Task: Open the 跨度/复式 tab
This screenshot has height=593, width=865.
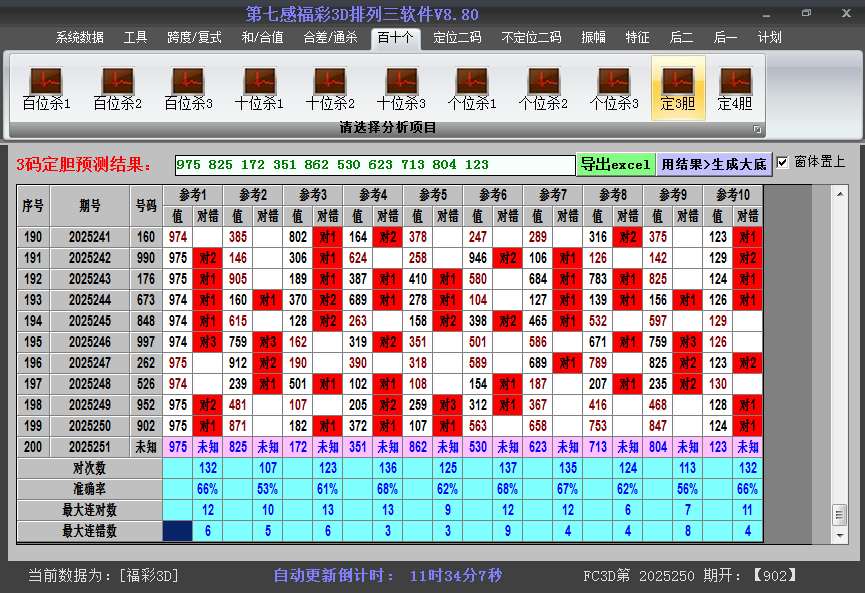Action: point(194,38)
